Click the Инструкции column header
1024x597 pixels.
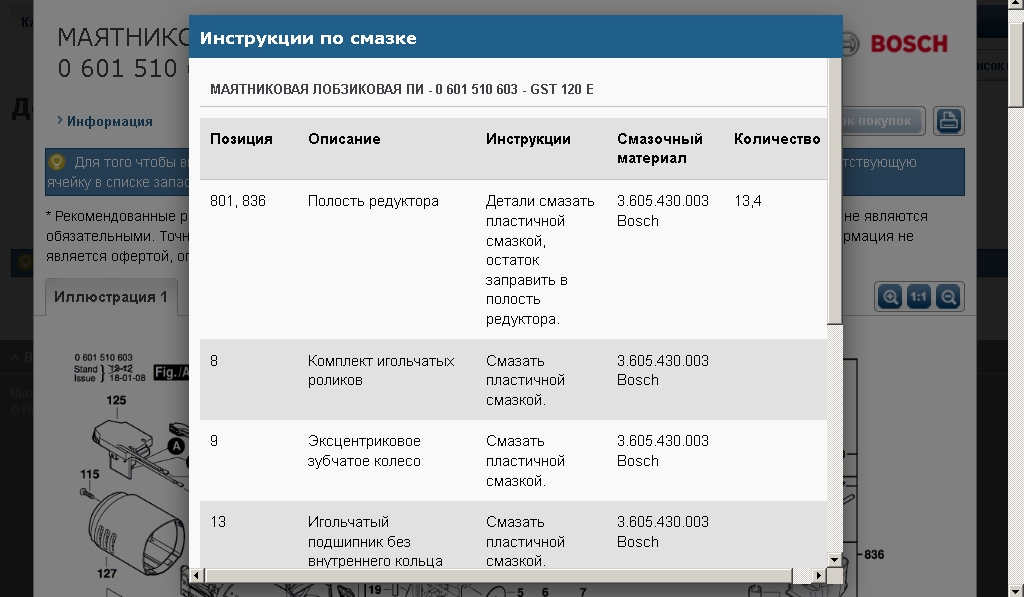528,139
